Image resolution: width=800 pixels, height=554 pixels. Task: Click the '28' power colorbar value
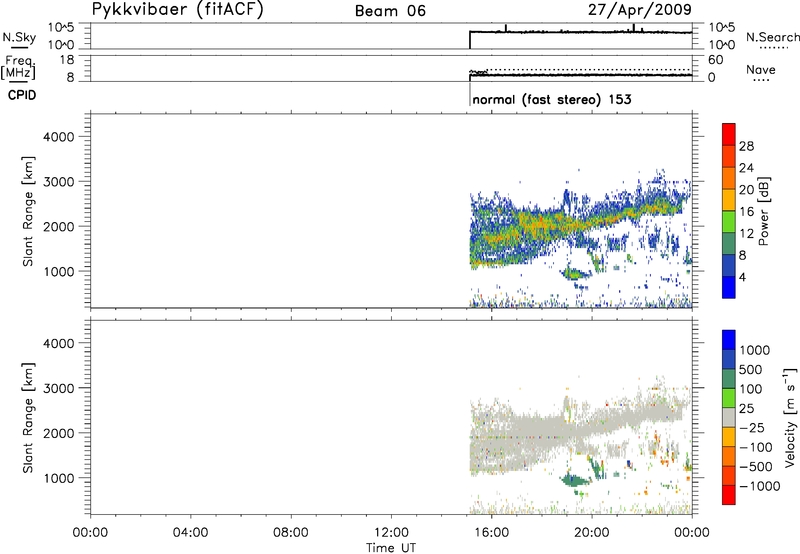(x=746, y=146)
